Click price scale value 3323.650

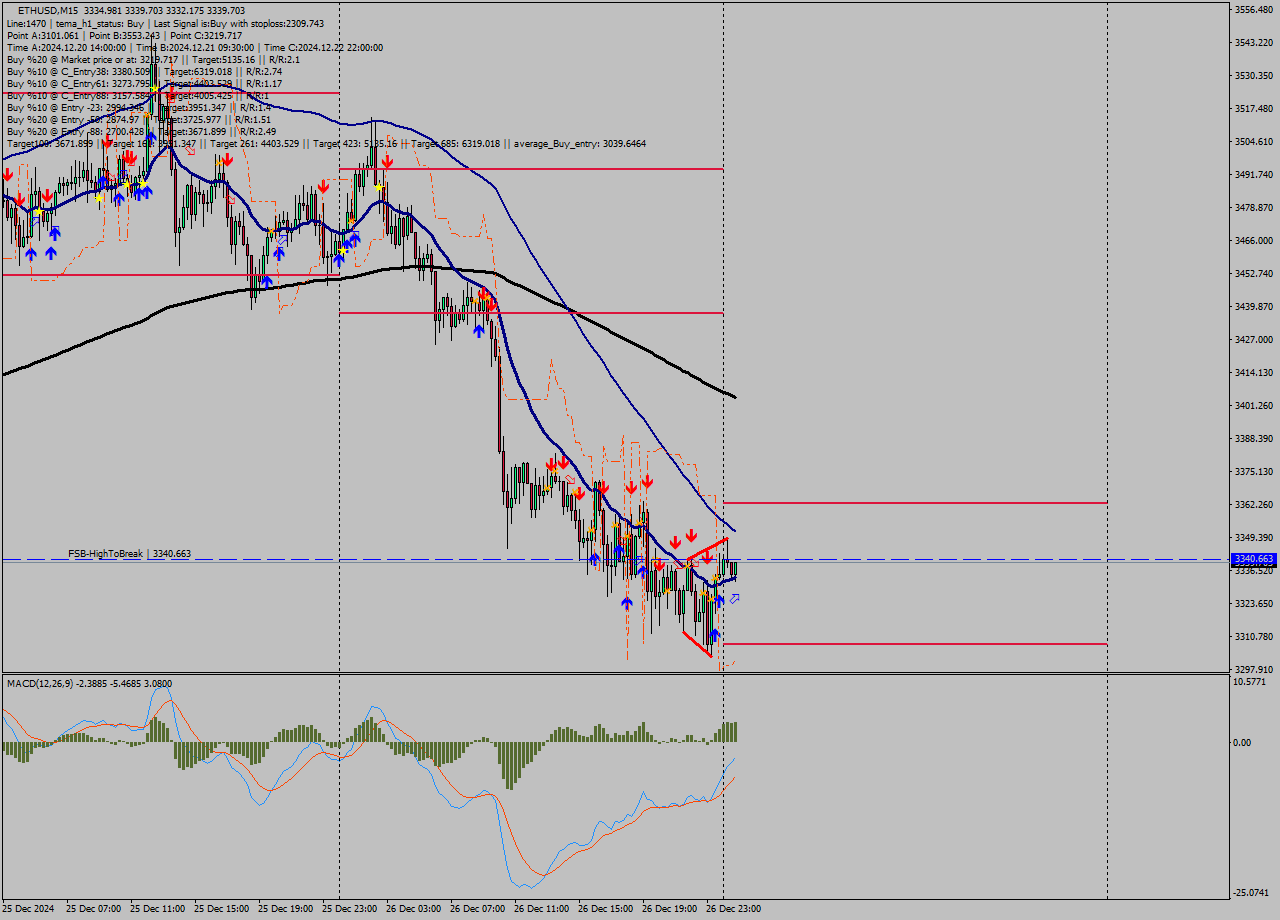[x=1253, y=604]
